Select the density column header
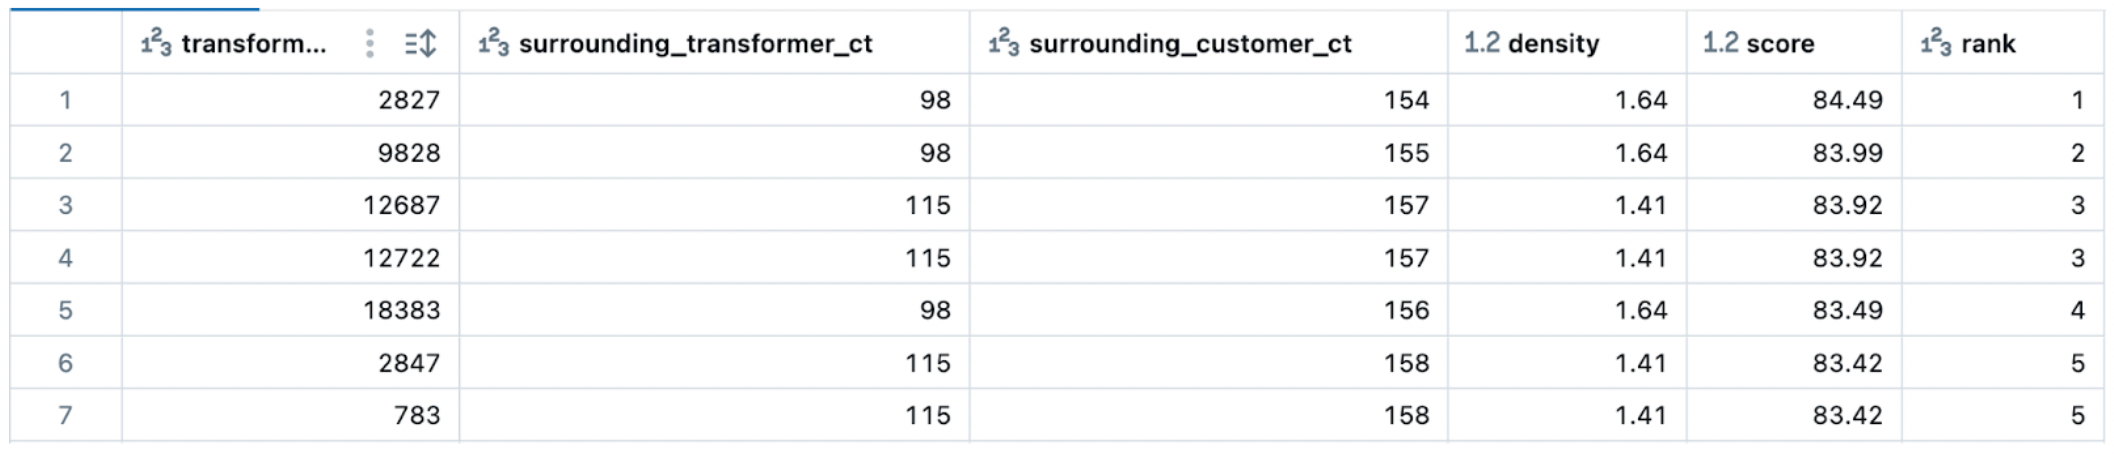This screenshot has height=454, width=2114. [1553, 43]
